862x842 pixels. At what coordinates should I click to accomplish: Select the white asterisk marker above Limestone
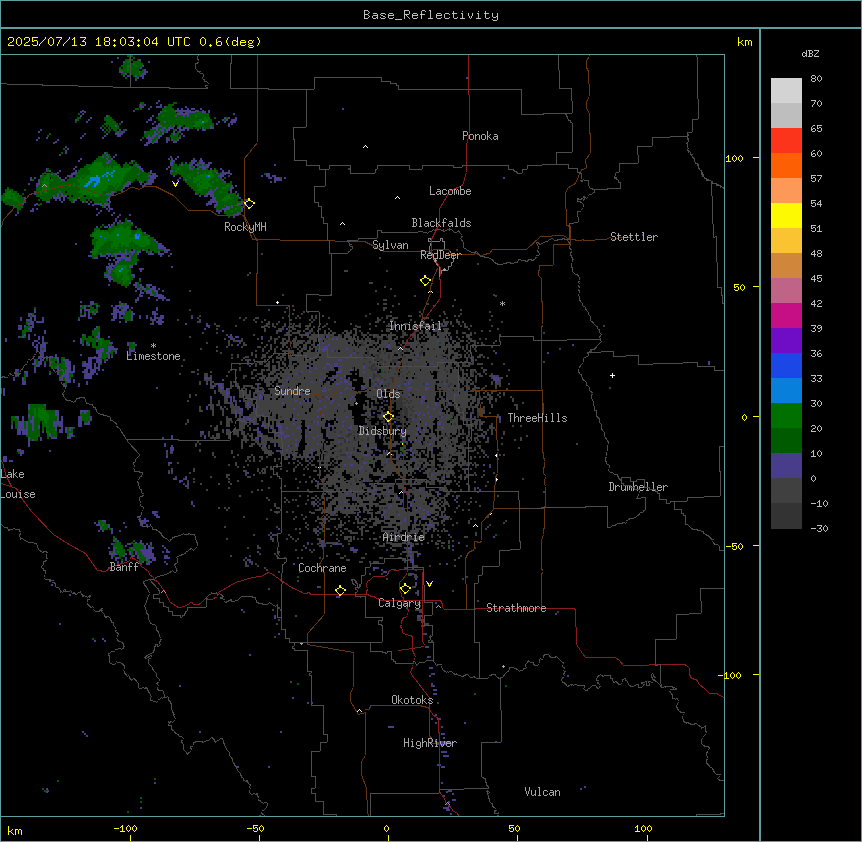[153, 346]
